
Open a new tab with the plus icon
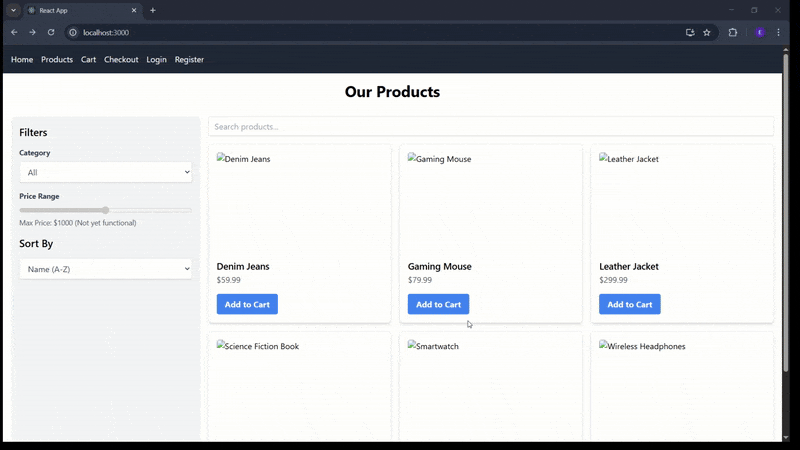[153, 10]
